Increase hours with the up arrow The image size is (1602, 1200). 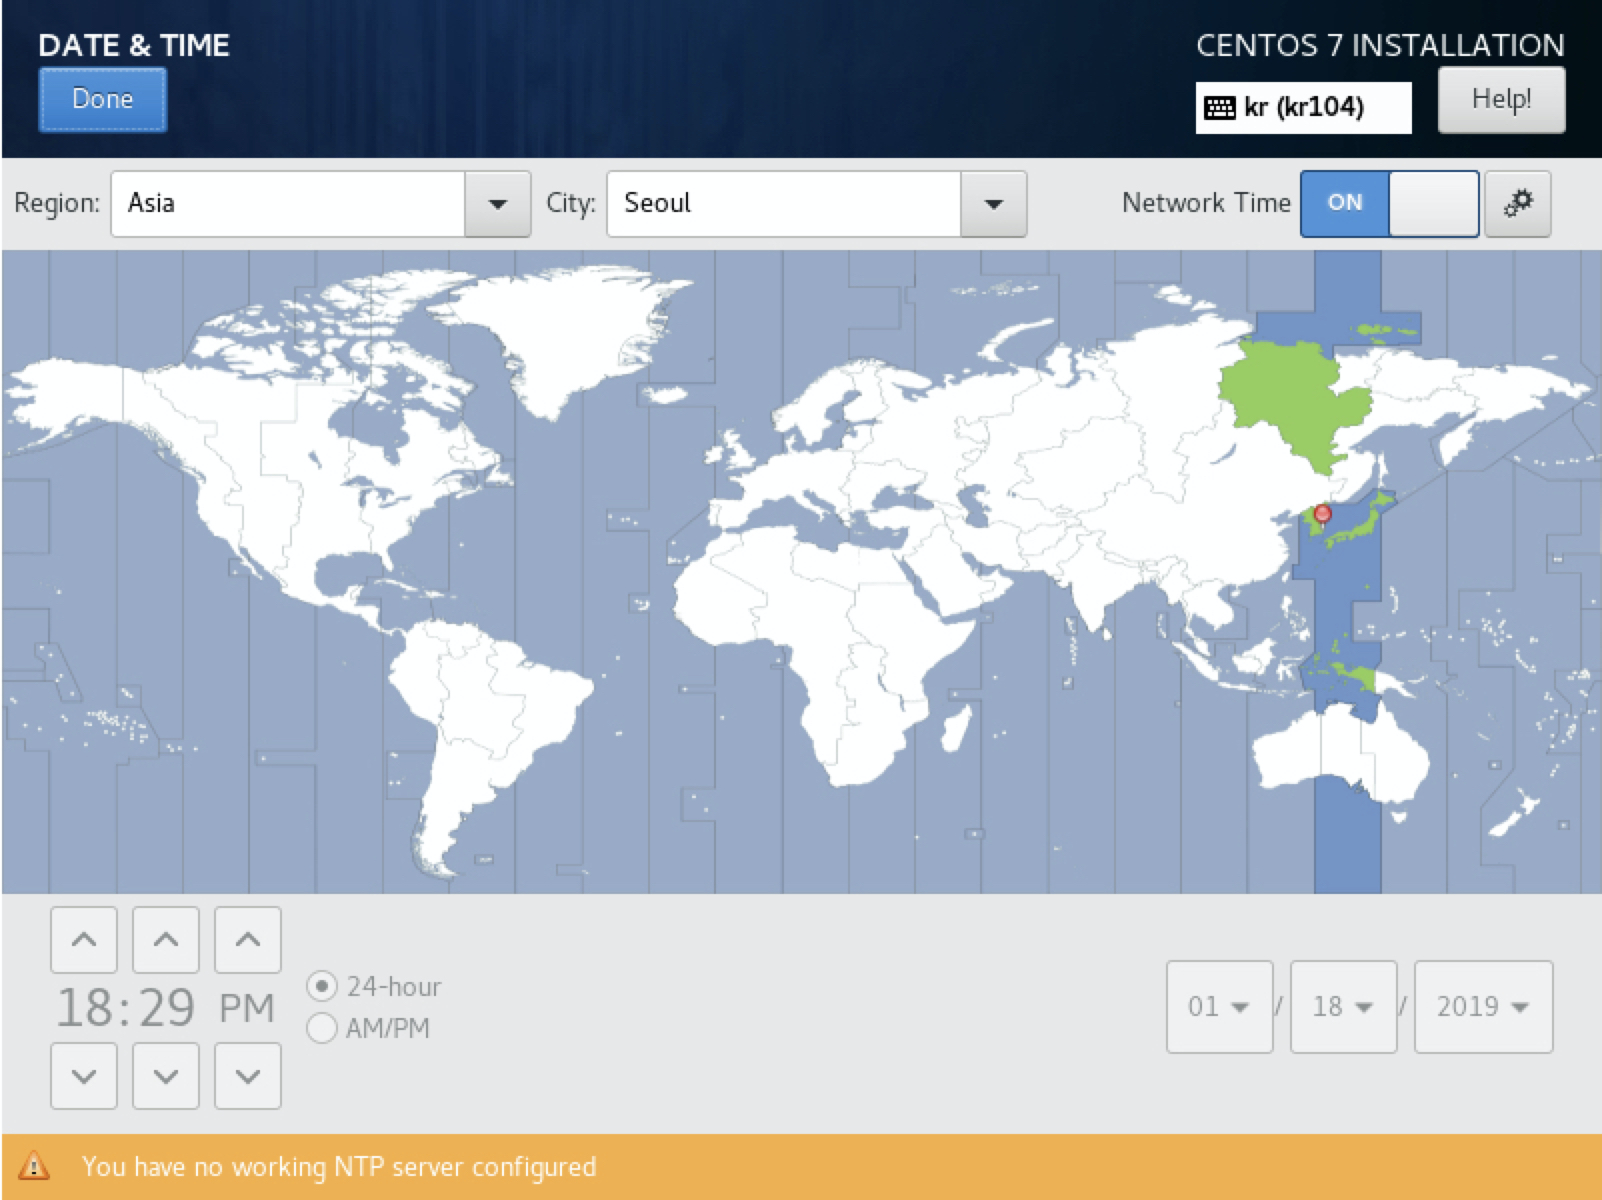[84, 940]
